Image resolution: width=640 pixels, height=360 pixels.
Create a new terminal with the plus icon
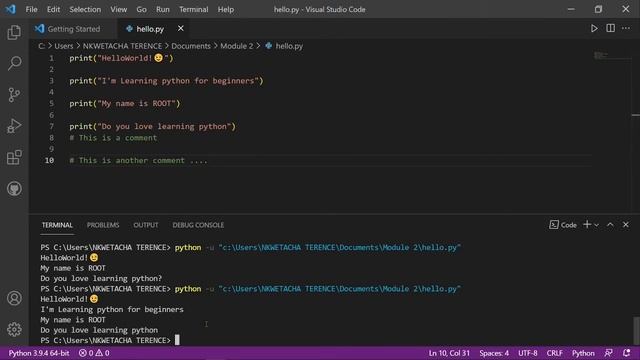click(587, 224)
